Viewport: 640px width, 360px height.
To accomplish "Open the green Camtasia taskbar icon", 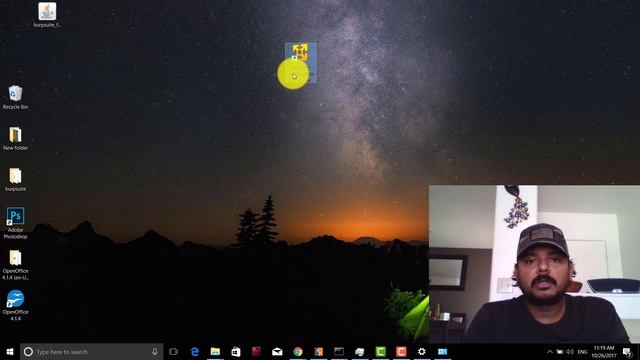I will (x=380, y=351).
